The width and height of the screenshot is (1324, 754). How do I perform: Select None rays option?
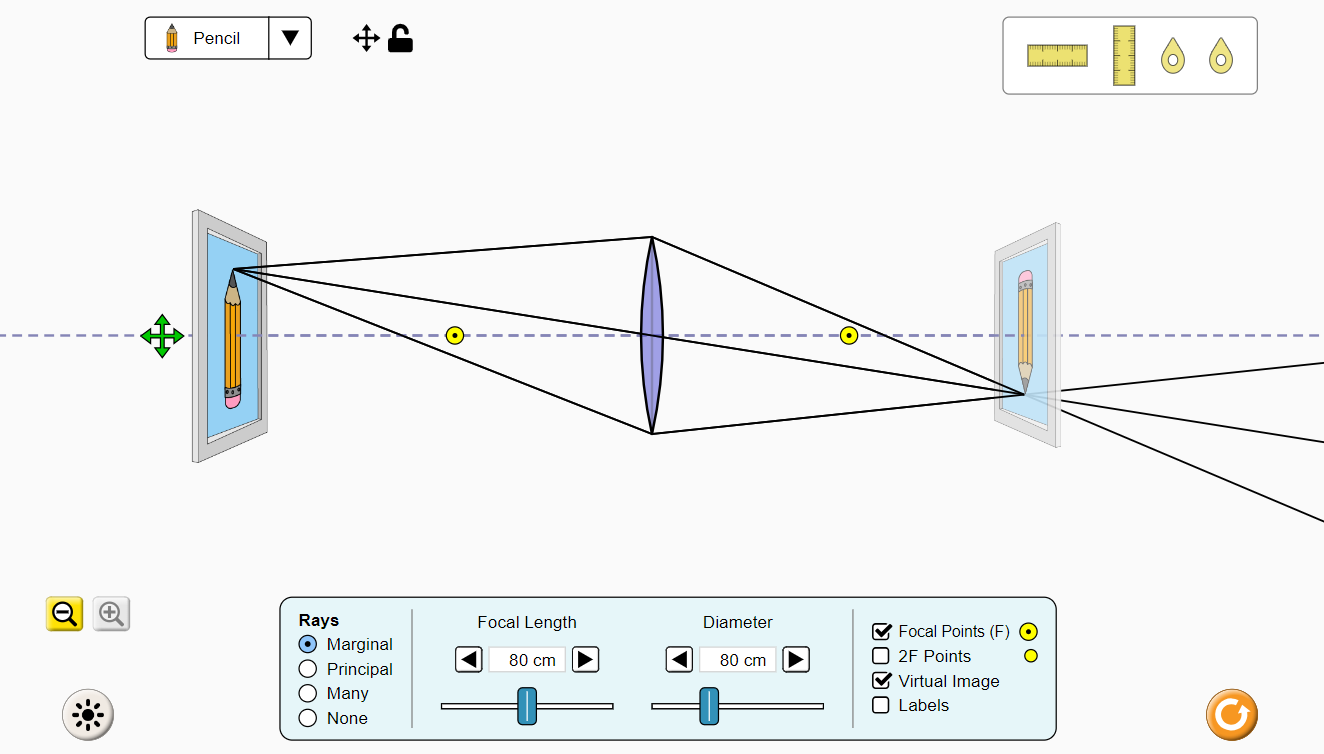pyautogui.click(x=333, y=718)
